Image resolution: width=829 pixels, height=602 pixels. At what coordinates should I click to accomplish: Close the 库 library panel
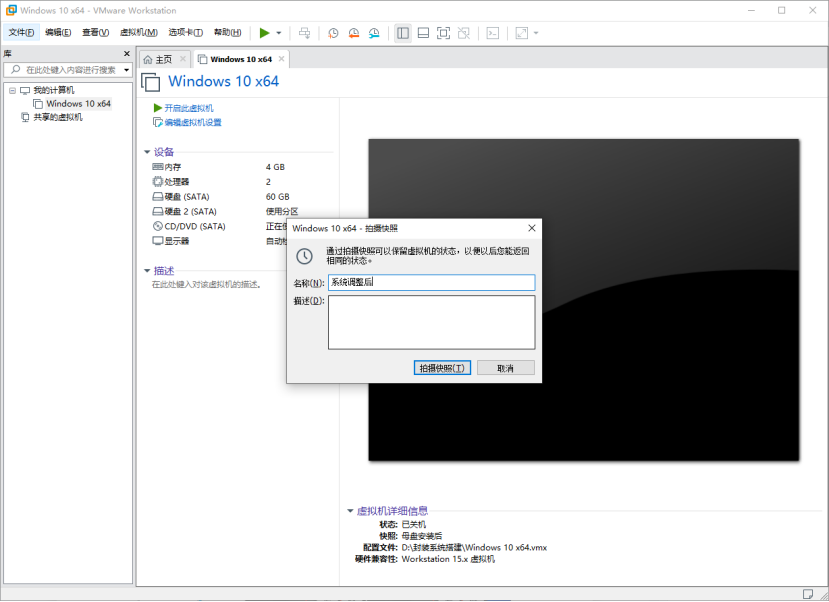tap(127, 53)
